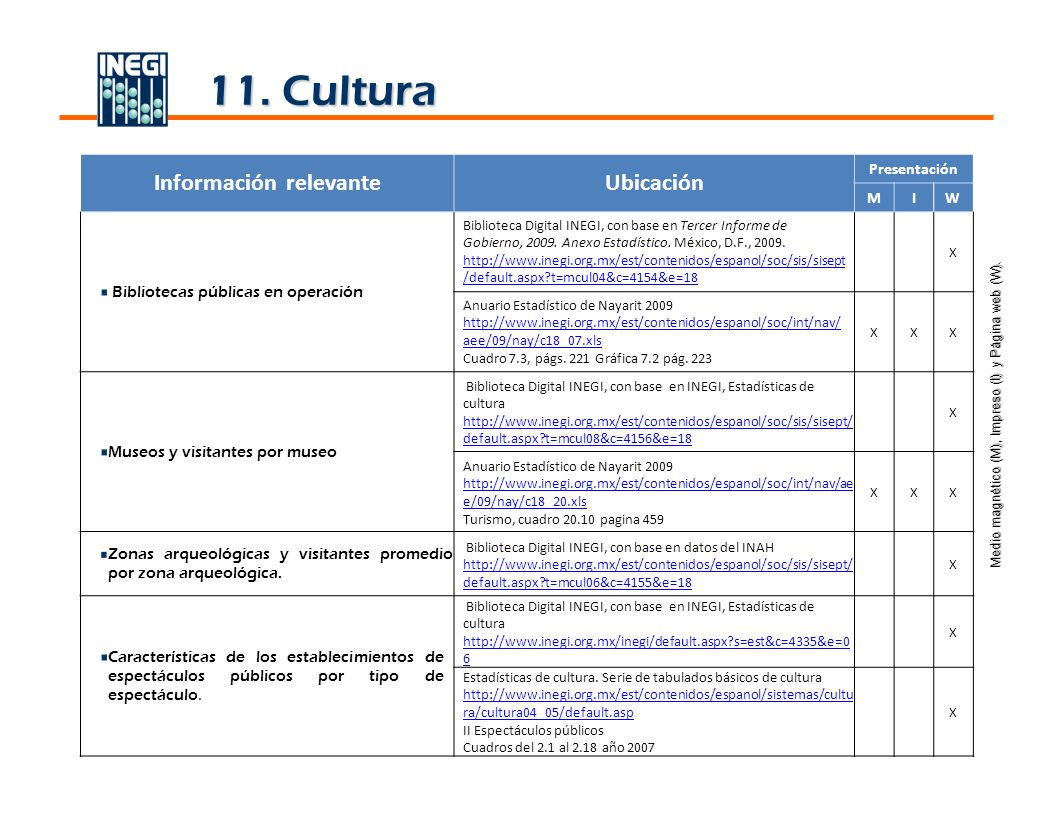Viewport: 1054px width, 816px height.
Task: Select 'Estadísticas de cultura. Serie de tabulados' text
Action: pos(642,678)
